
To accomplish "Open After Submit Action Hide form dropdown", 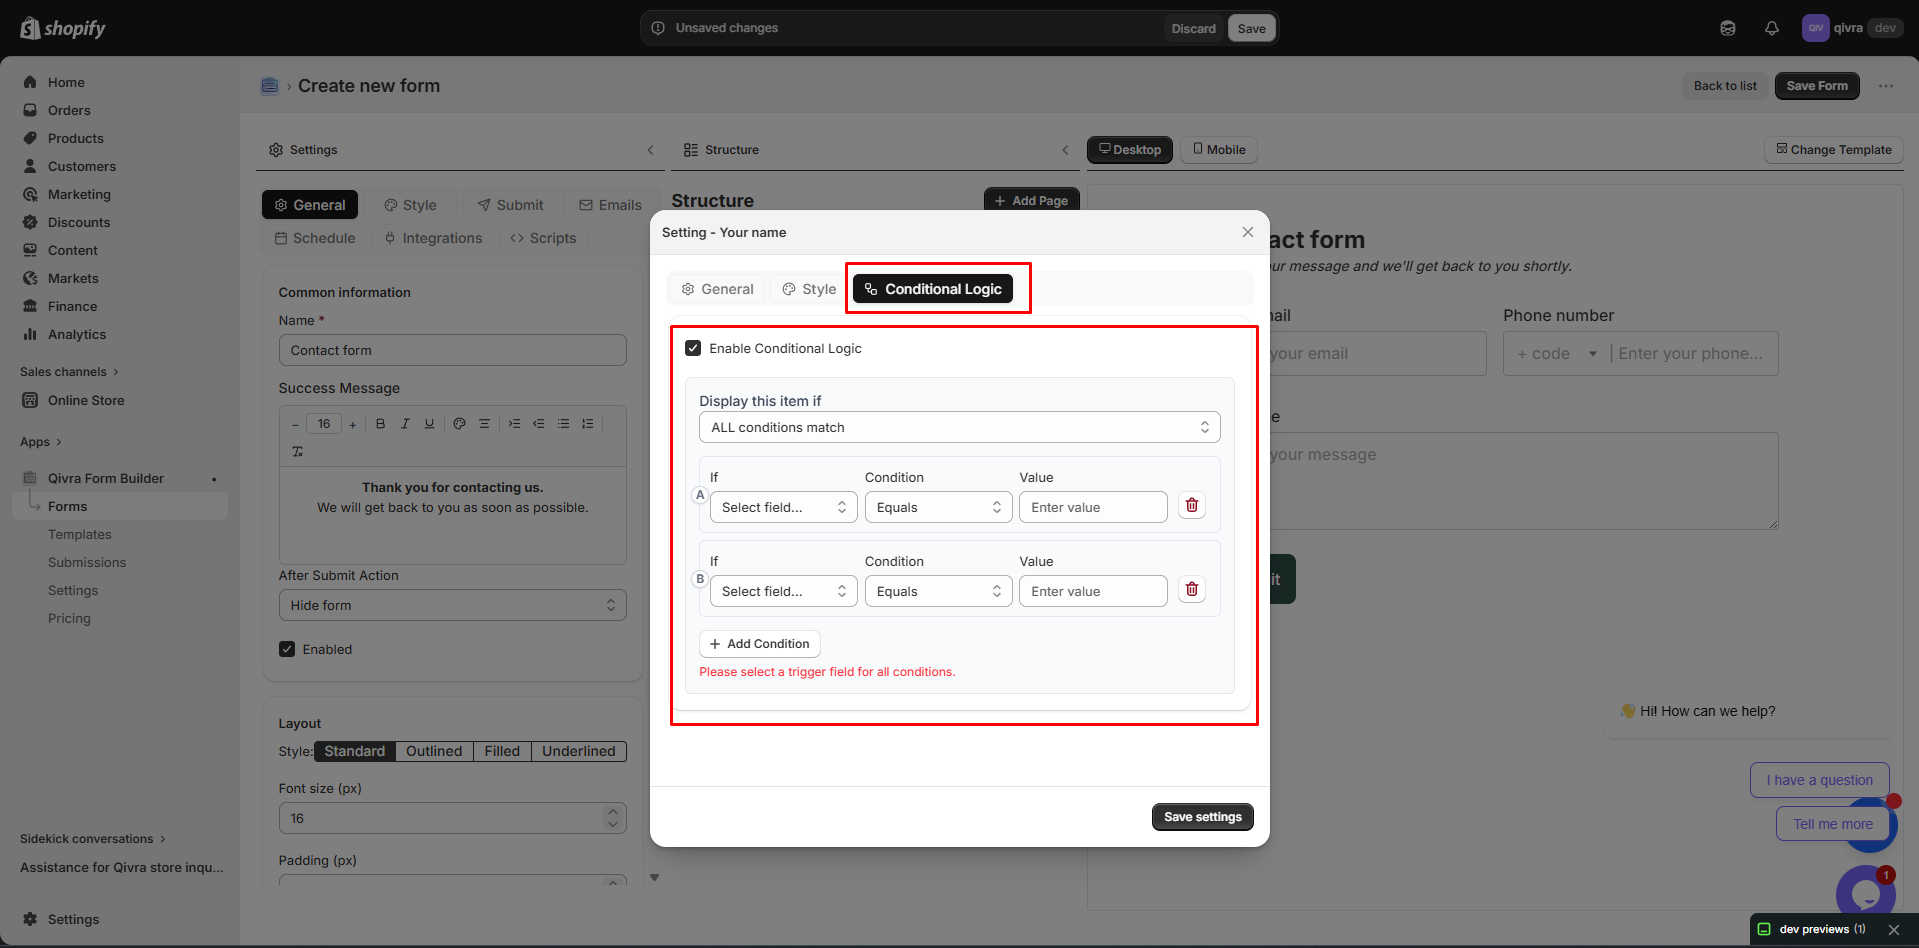I will 453,605.
